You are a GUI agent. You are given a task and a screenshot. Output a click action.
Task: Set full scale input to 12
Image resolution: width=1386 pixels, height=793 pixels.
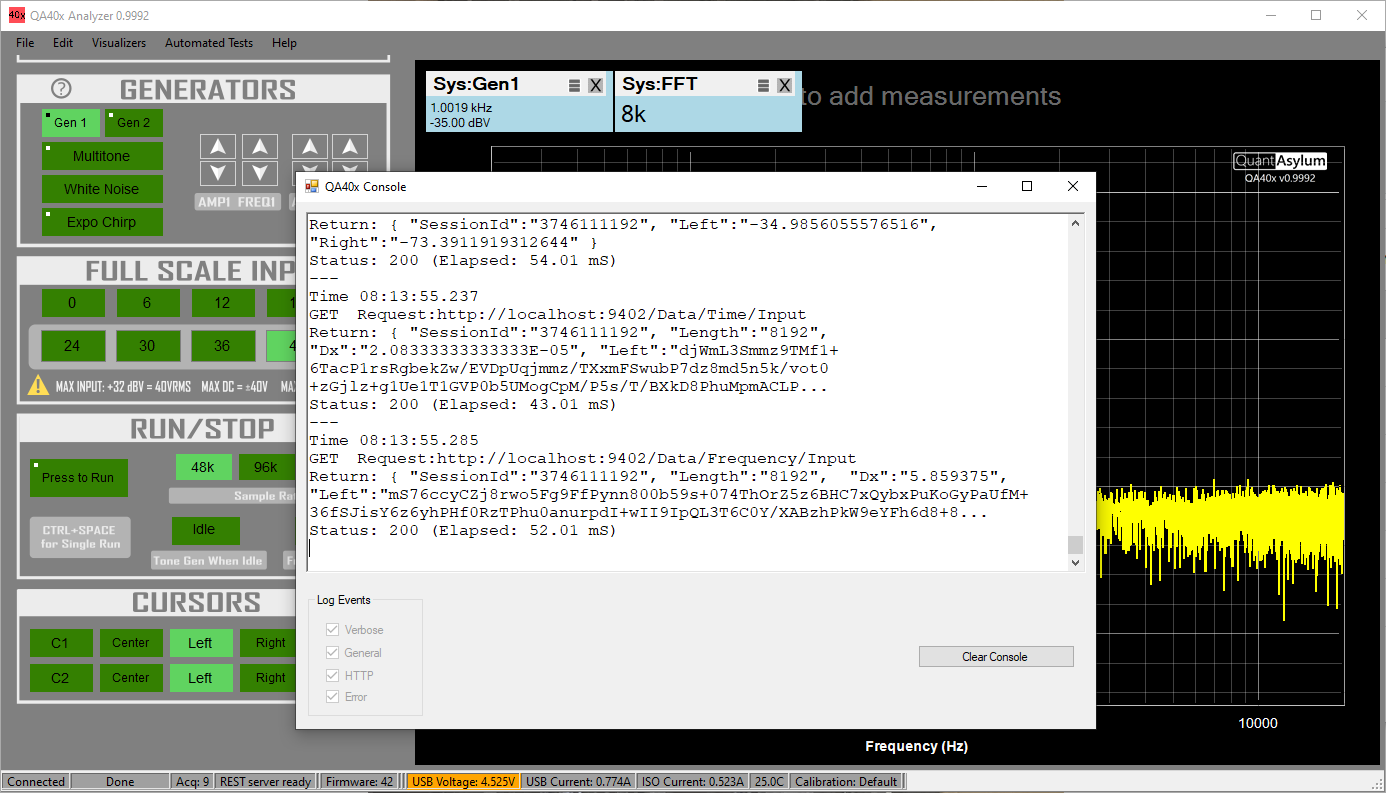(222, 303)
